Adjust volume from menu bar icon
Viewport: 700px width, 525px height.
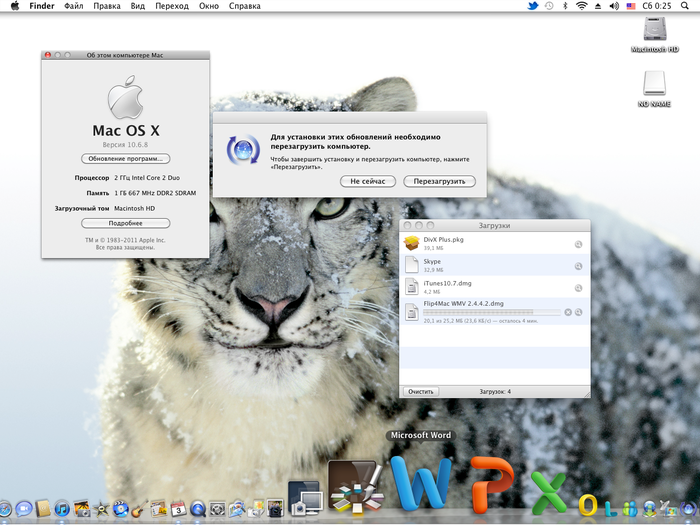coord(614,6)
